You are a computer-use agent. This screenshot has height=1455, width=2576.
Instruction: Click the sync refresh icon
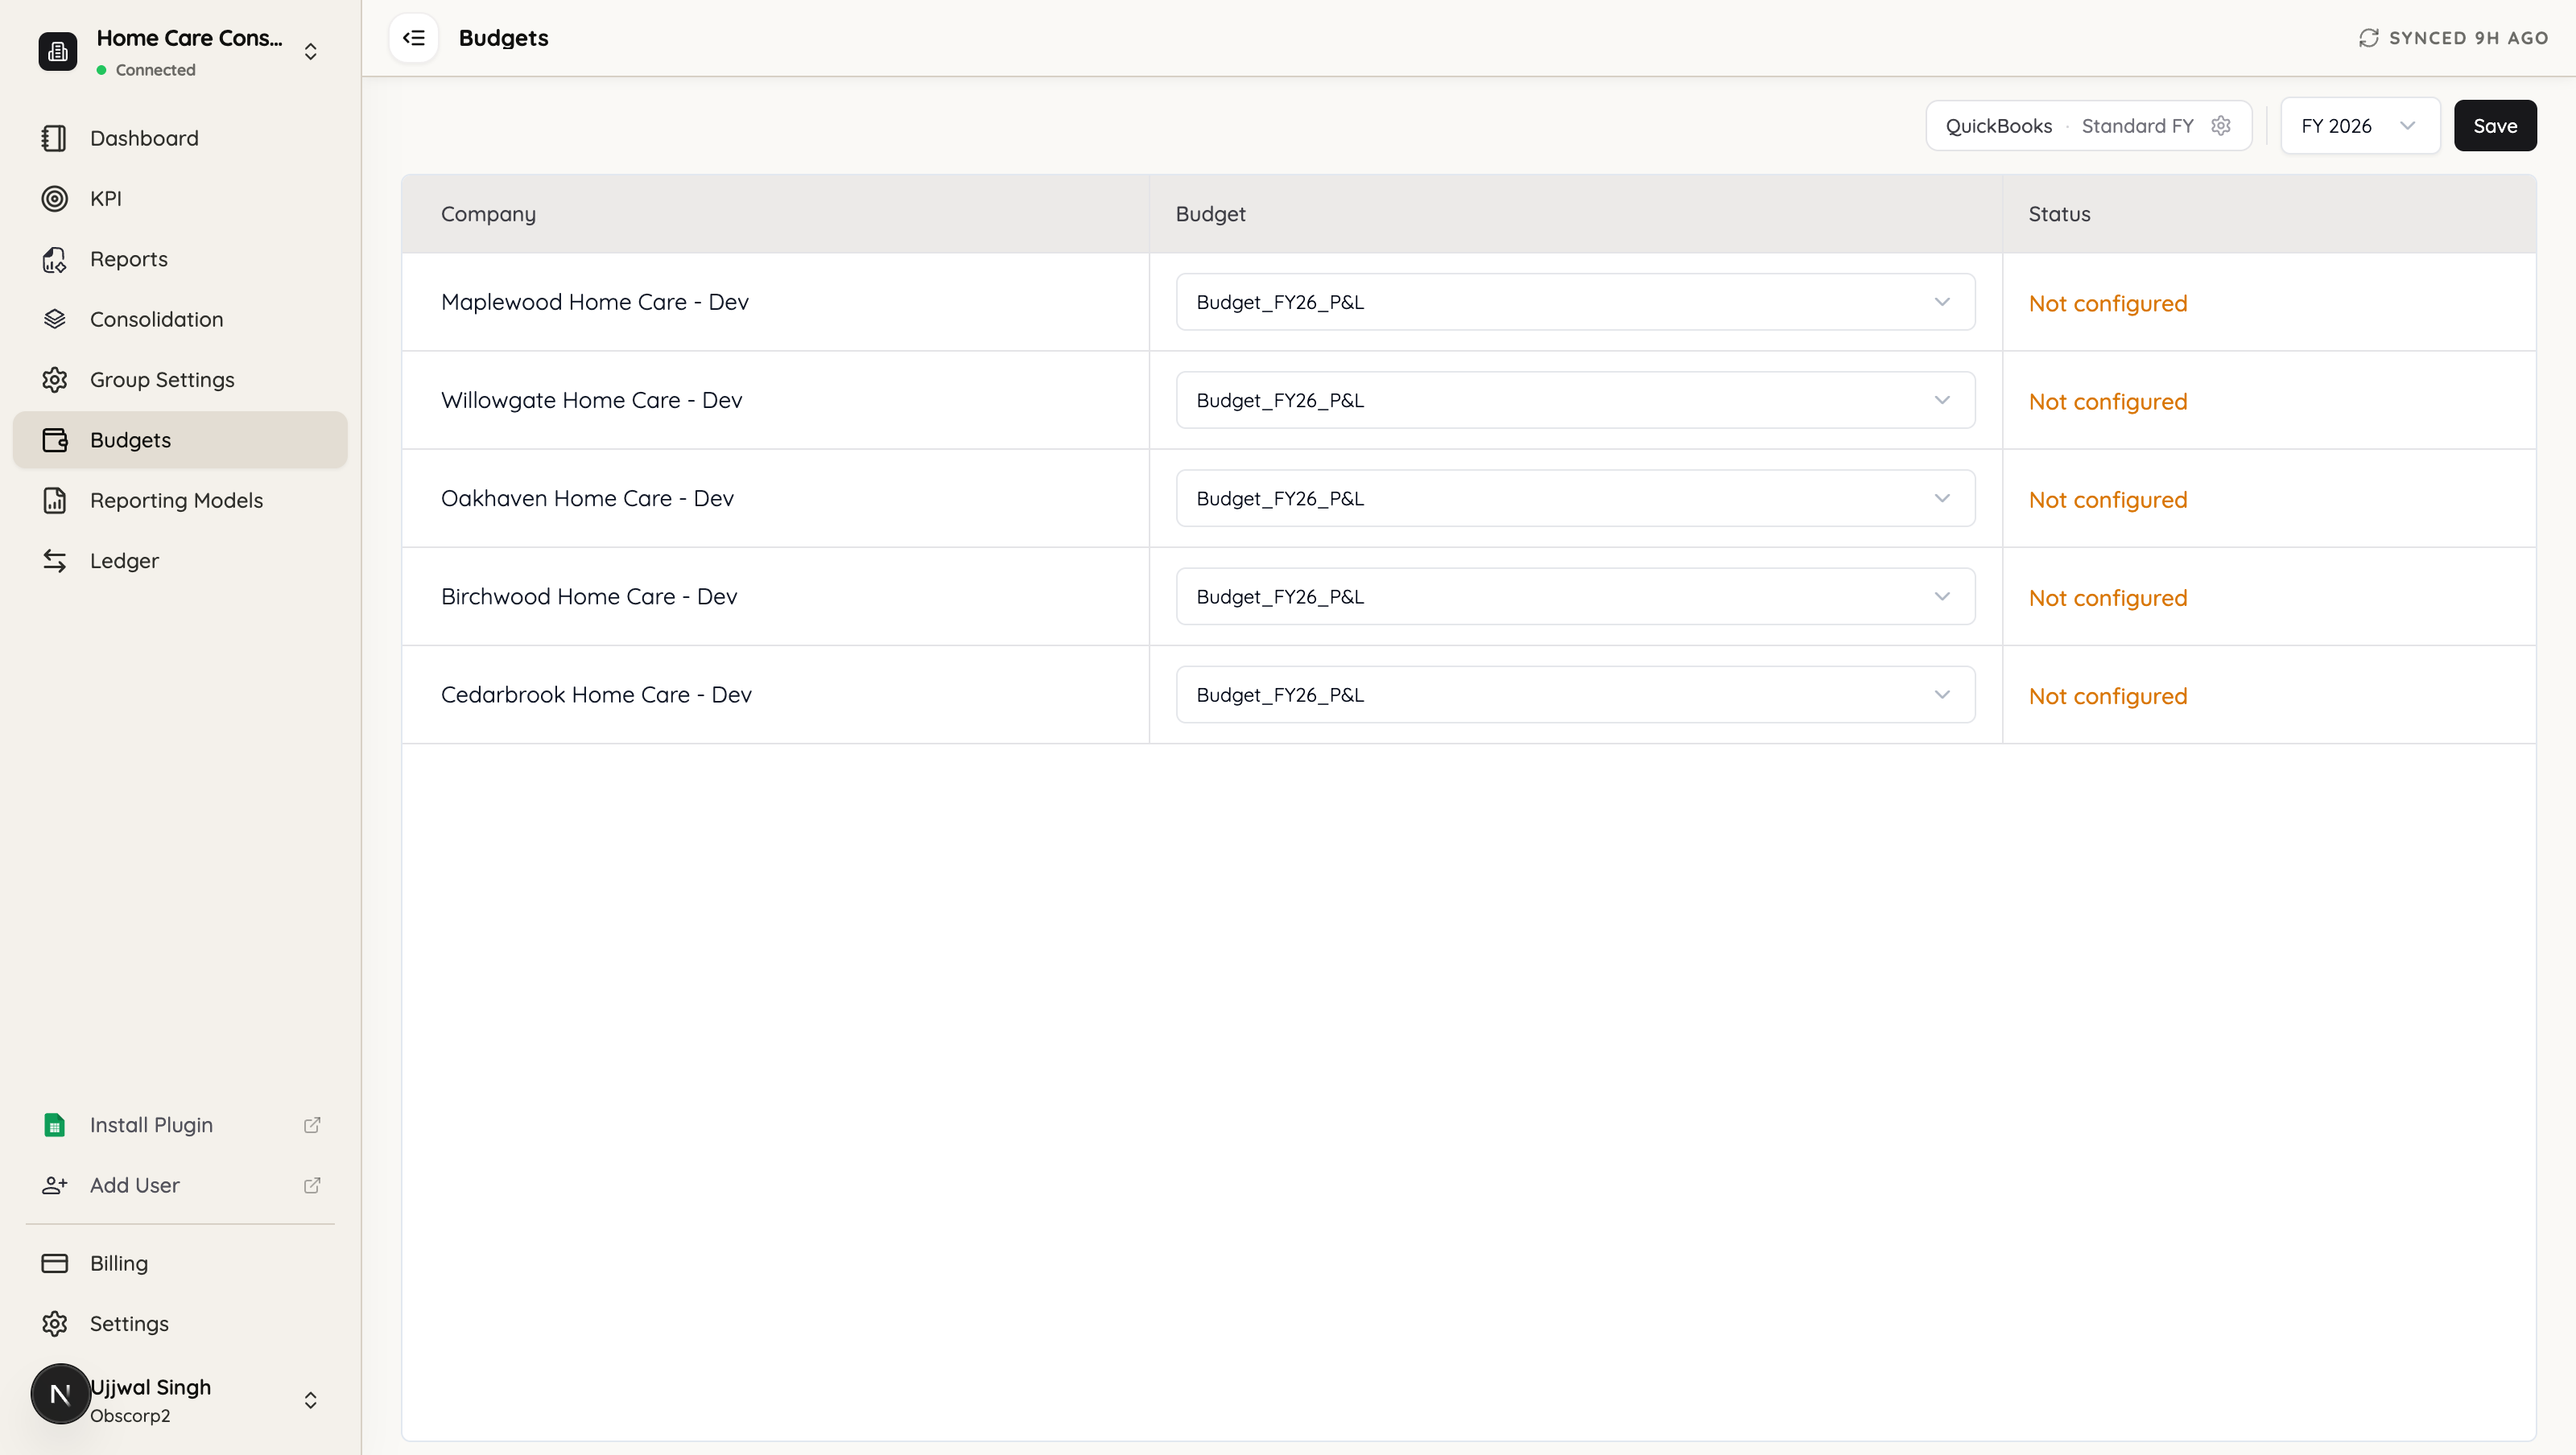[2368, 38]
